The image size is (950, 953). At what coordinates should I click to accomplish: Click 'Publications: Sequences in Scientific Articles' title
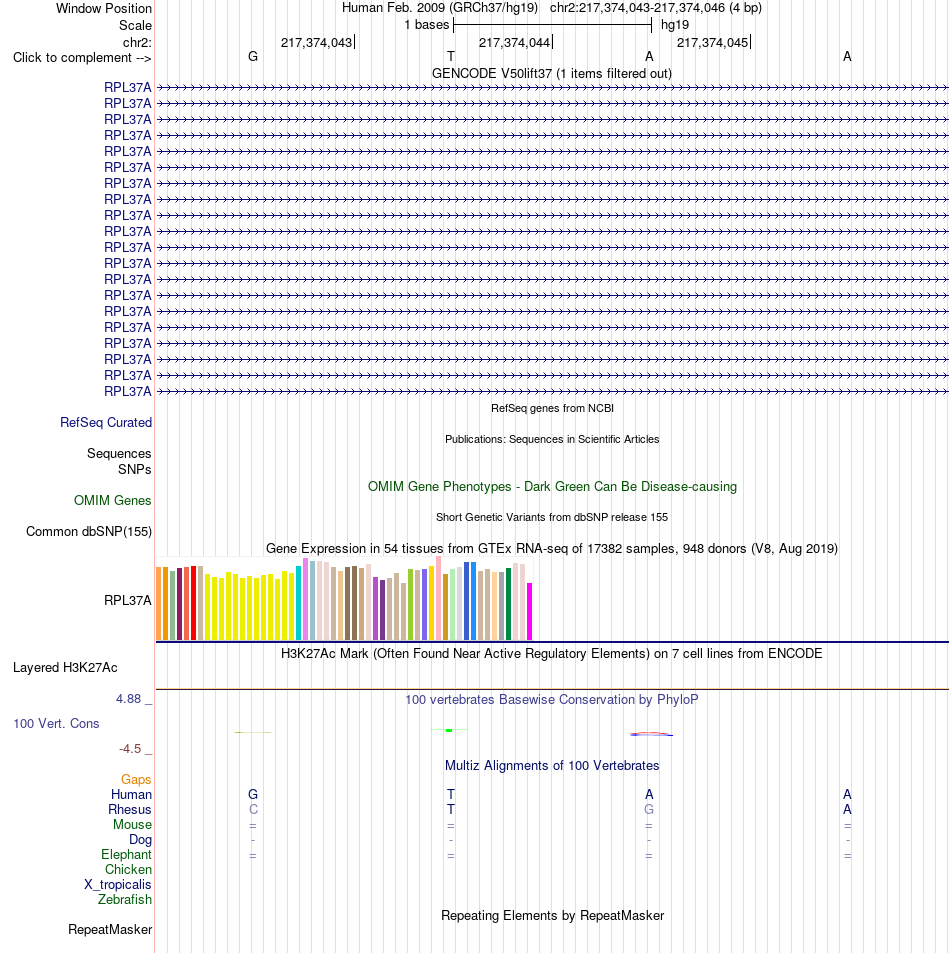tap(552, 439)
